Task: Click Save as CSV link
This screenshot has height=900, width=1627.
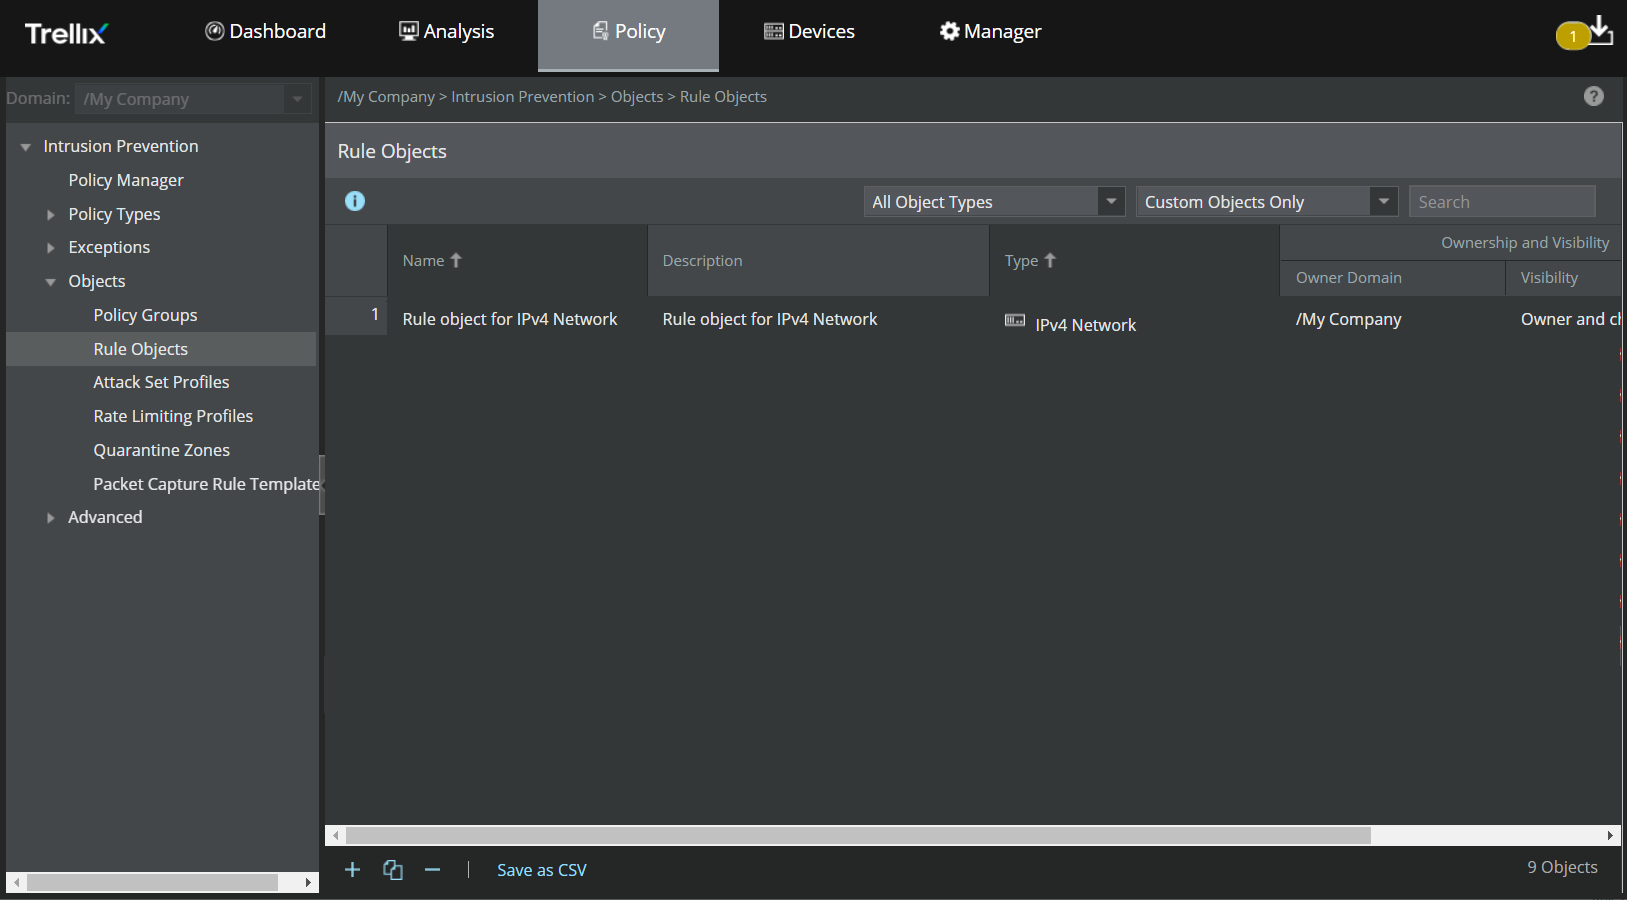Action: [x=542, y=870]
